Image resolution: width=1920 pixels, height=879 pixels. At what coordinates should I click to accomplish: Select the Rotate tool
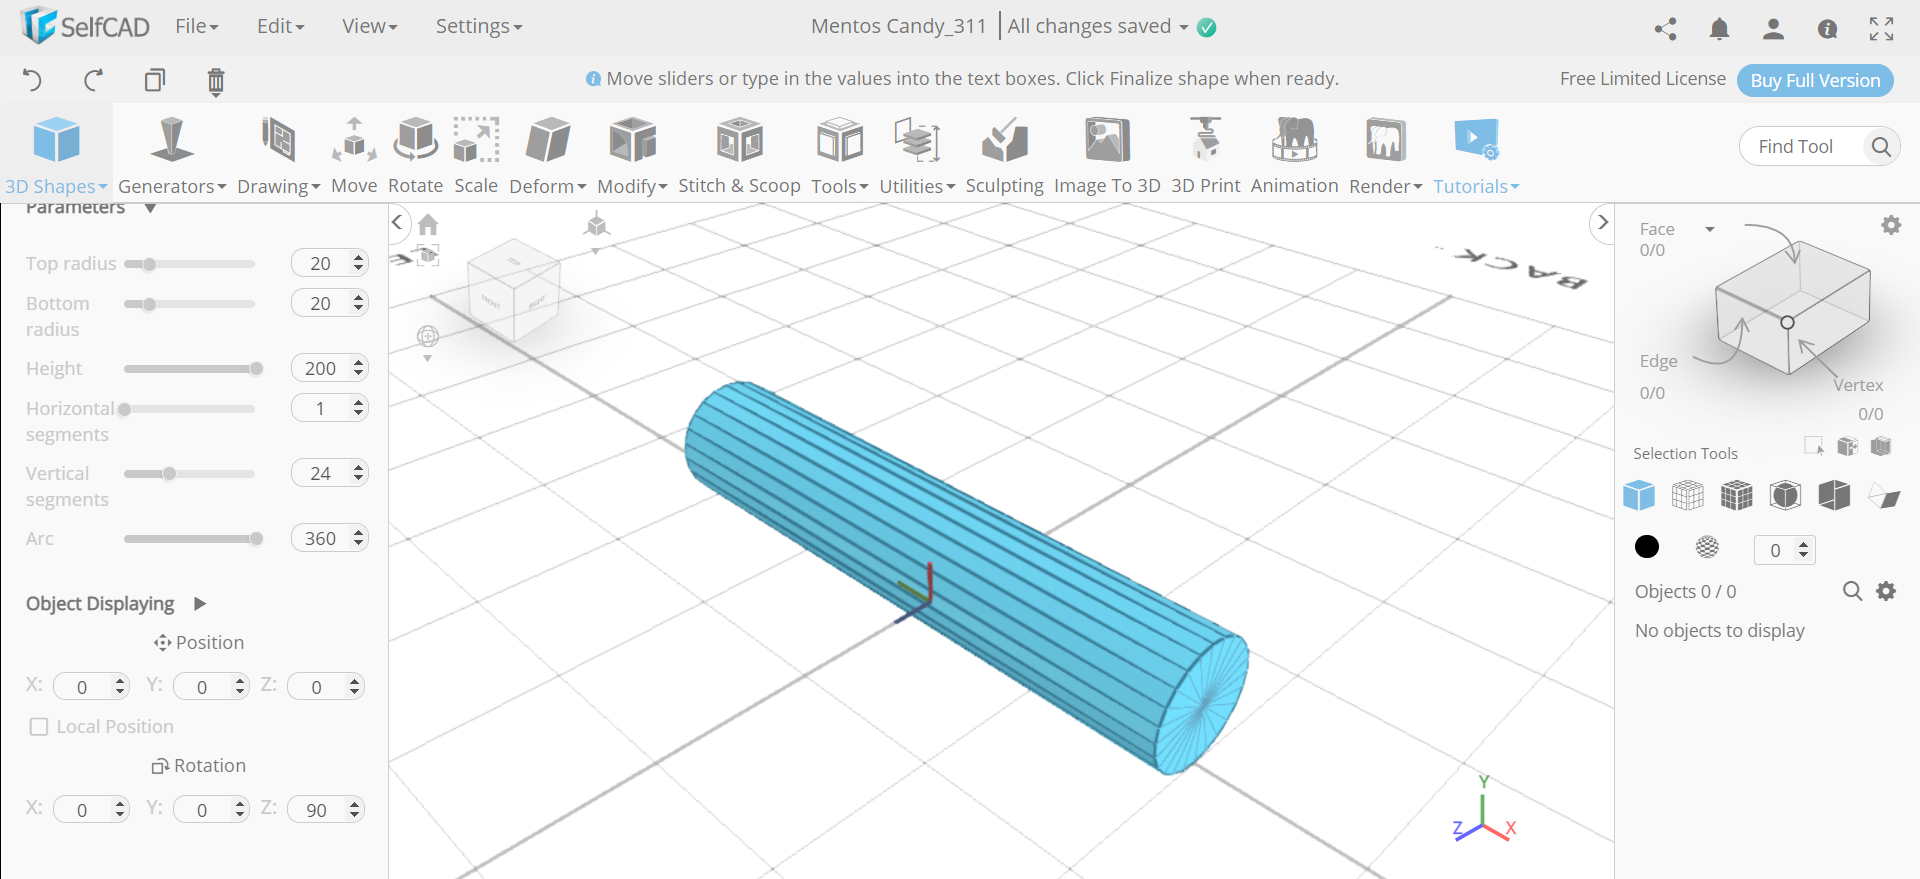(415, 155)
